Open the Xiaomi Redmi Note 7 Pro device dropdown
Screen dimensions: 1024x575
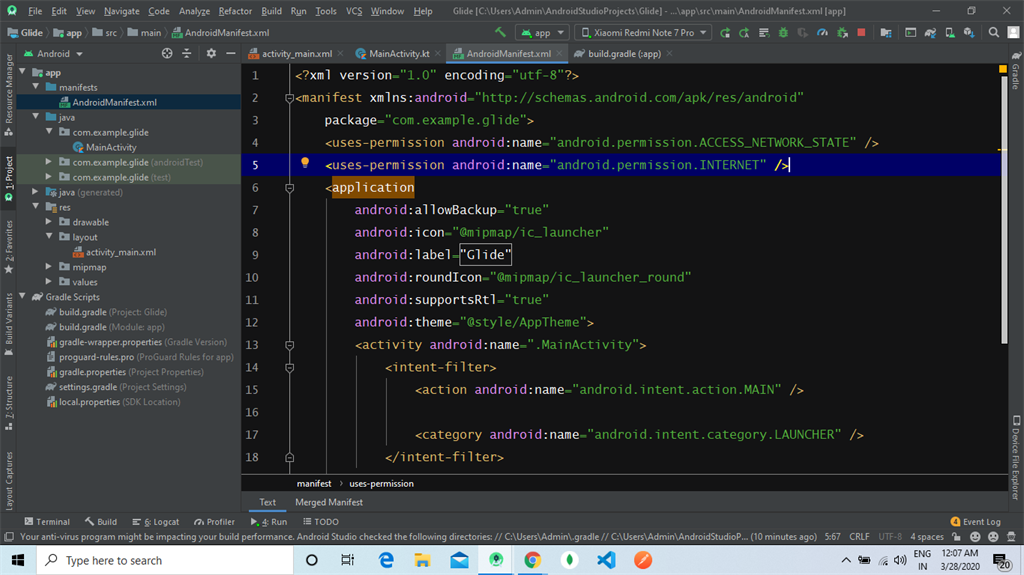point(643,32)
